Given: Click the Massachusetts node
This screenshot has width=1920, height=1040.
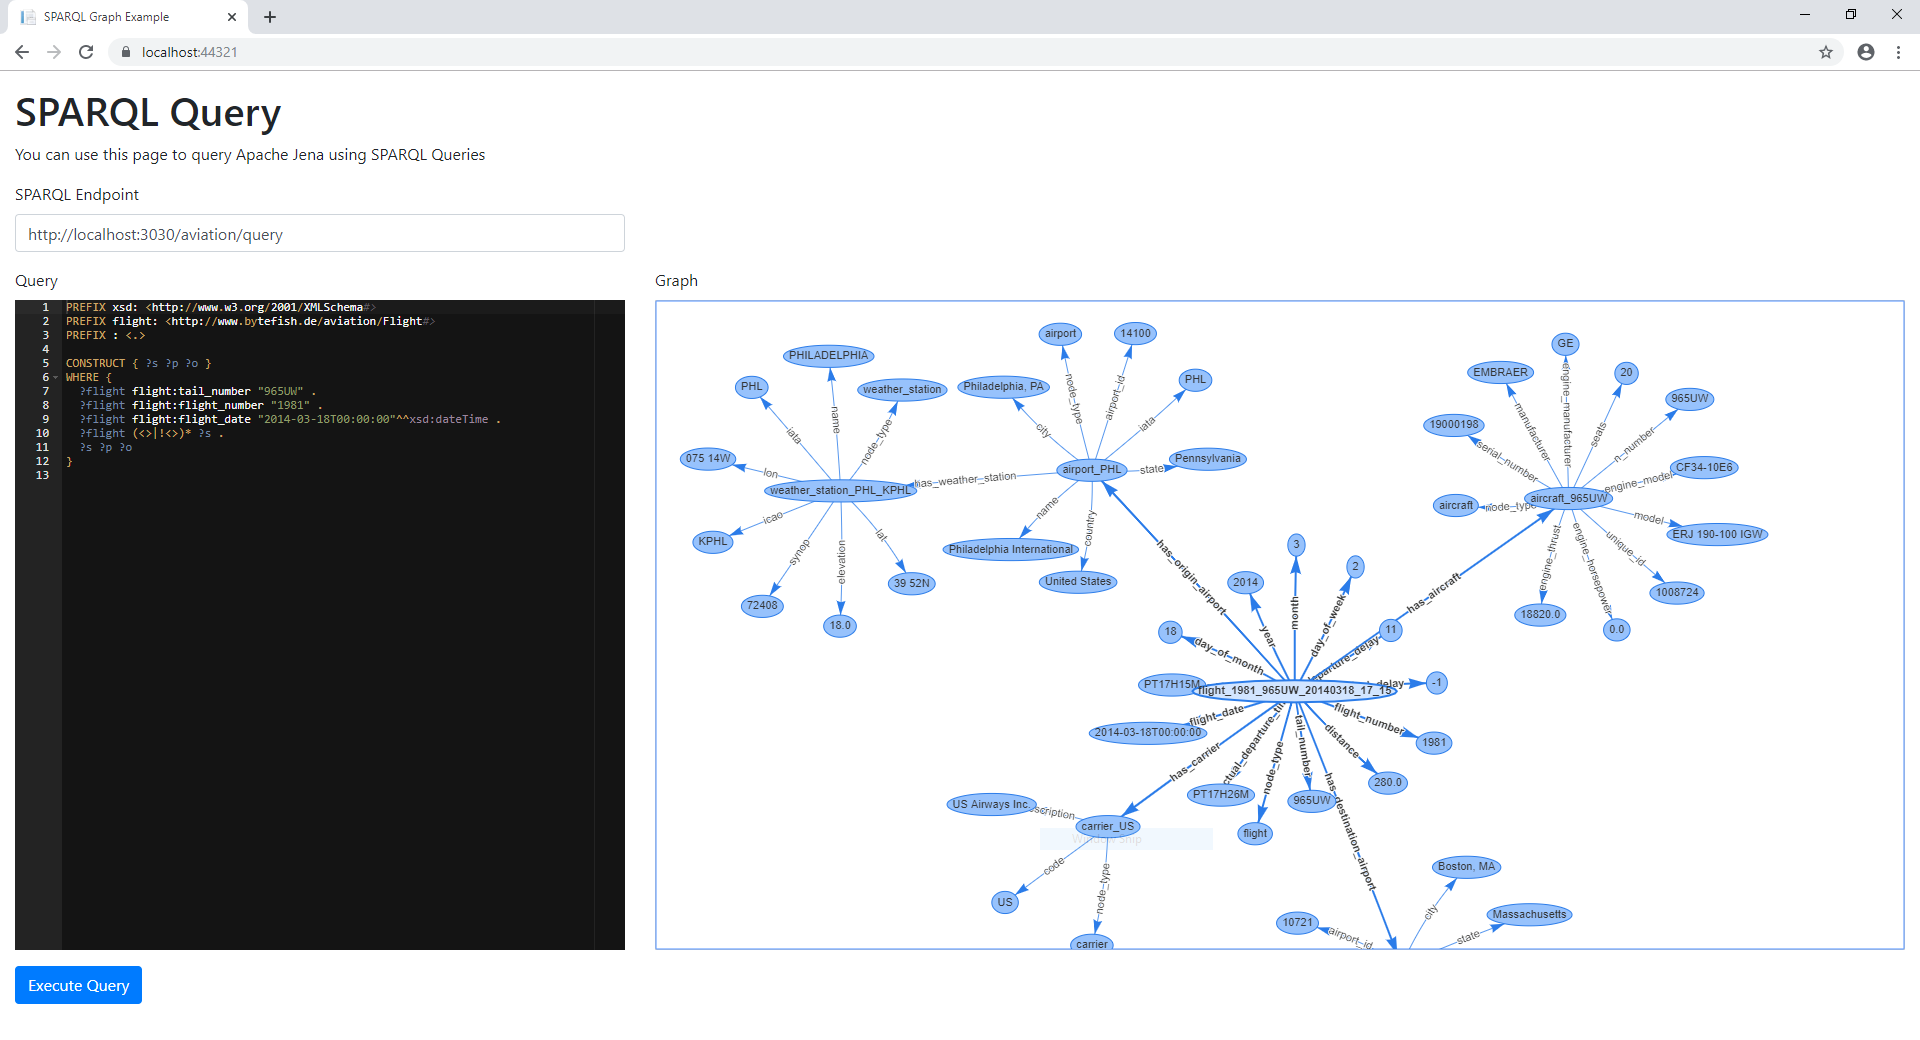Looking at the screenshot, I should (1529, 914).
